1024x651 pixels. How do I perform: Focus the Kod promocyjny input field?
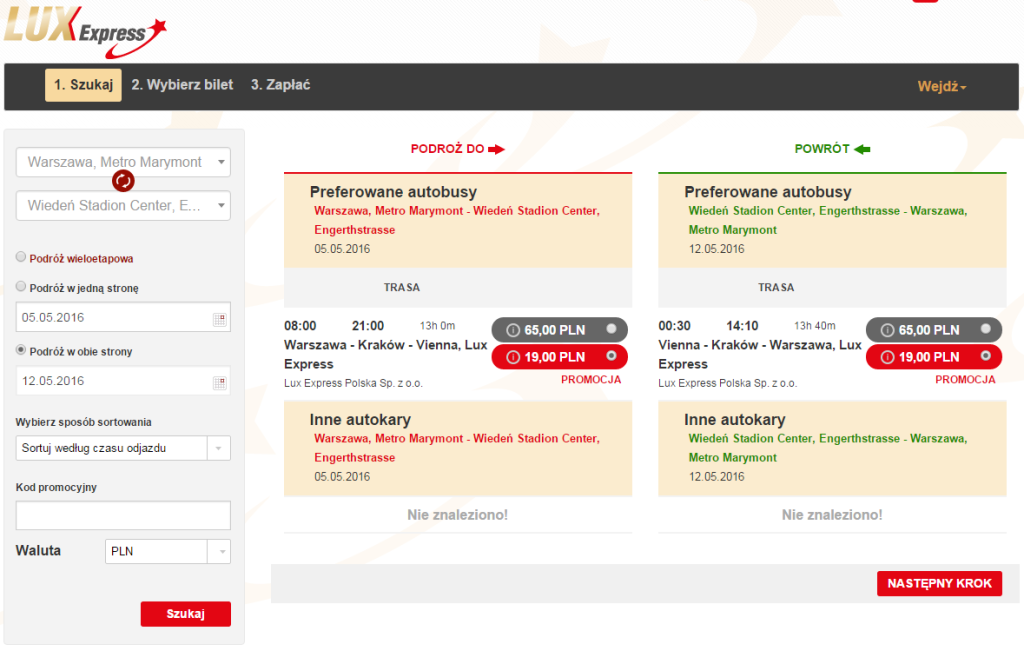[123, 515]
